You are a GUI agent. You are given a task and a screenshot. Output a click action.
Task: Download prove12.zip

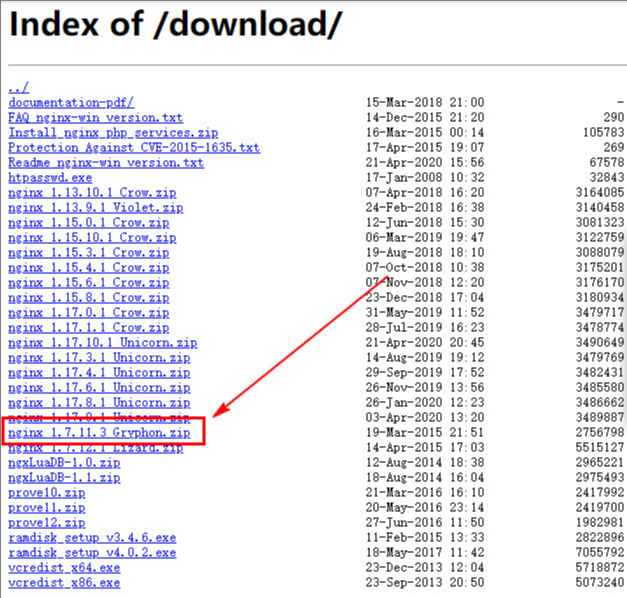pos(47,523)
